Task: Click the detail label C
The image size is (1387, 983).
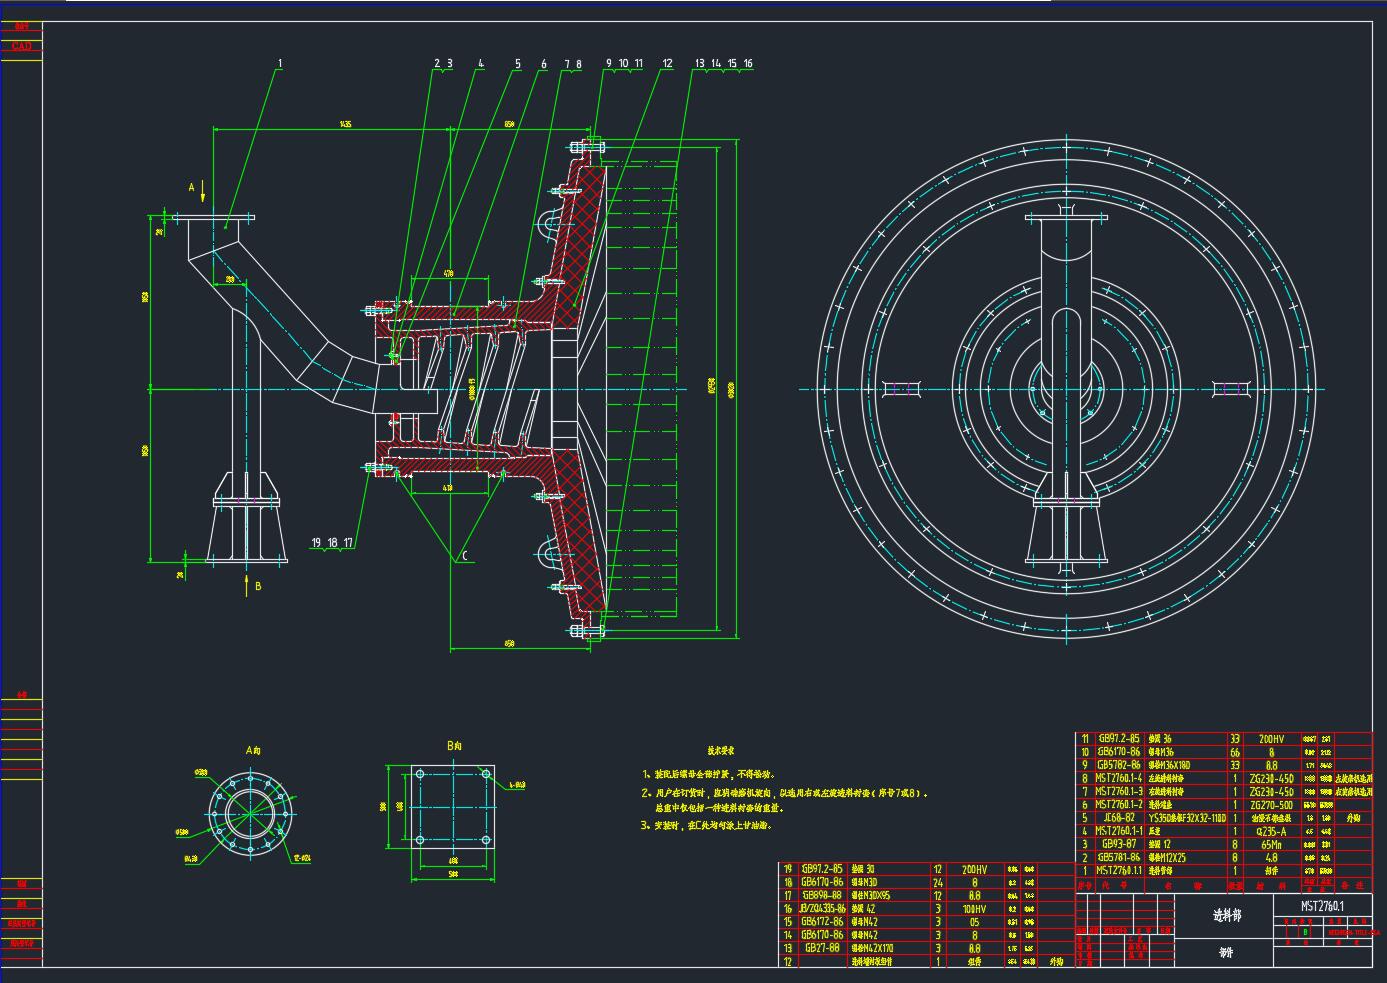Action: (463, 556)
